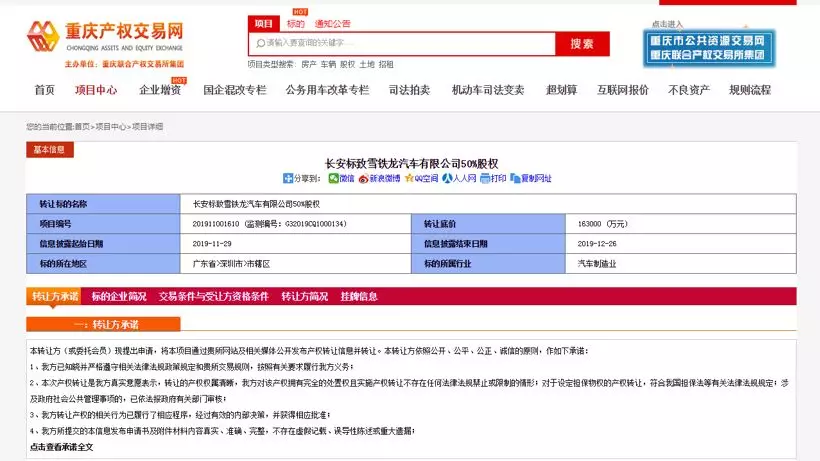The image size is (820, 461).
Task: Click the 分享到 plus icon
Action: pyautogui.click(x=288, y=178)
